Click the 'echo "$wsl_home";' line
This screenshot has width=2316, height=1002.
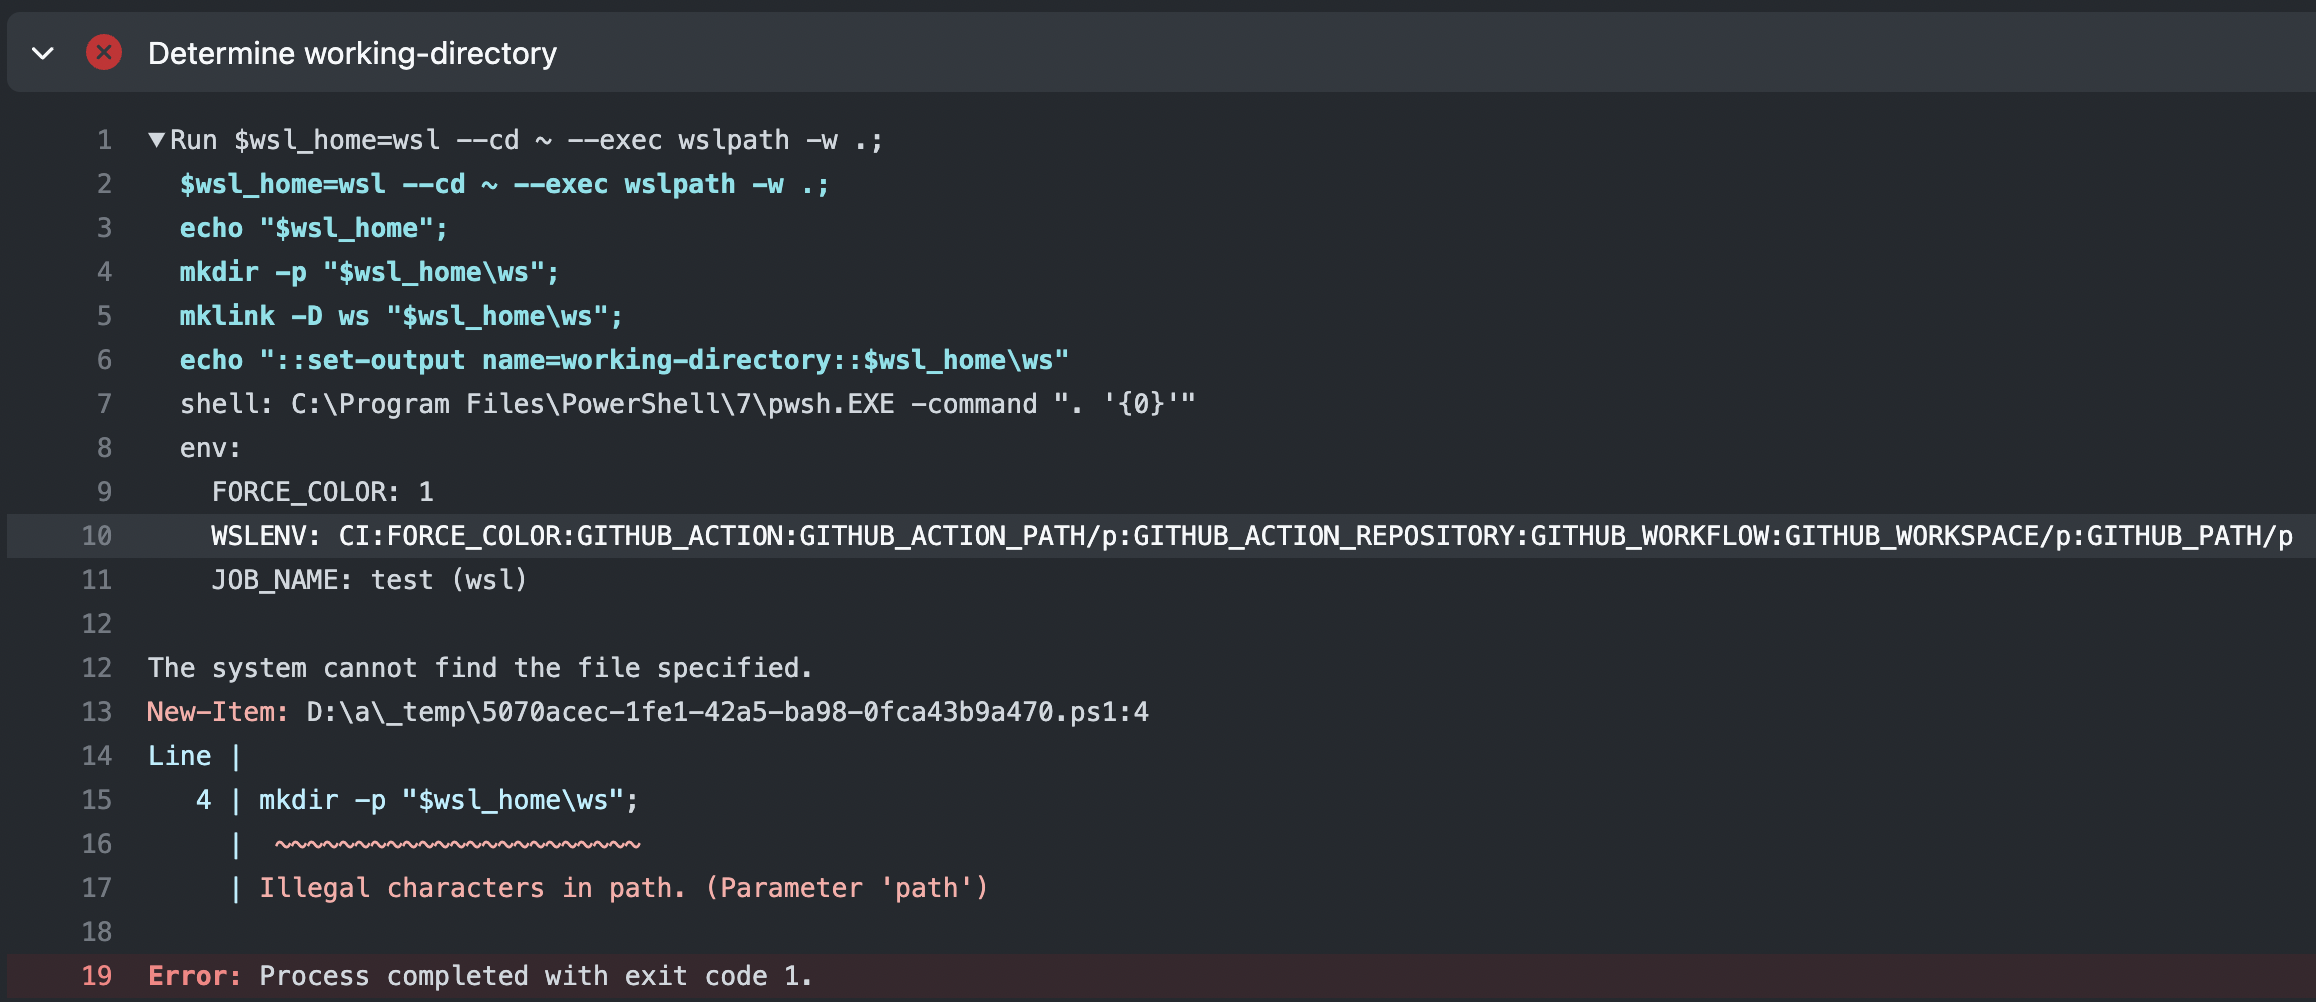(x=313, y=228)
